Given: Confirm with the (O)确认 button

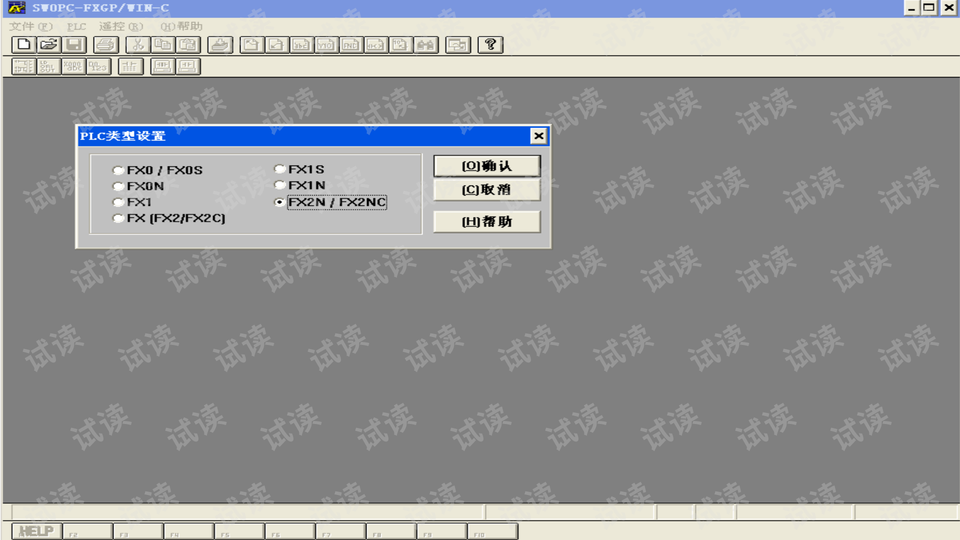Looking at the screenshot, I should tap(487, 166).
